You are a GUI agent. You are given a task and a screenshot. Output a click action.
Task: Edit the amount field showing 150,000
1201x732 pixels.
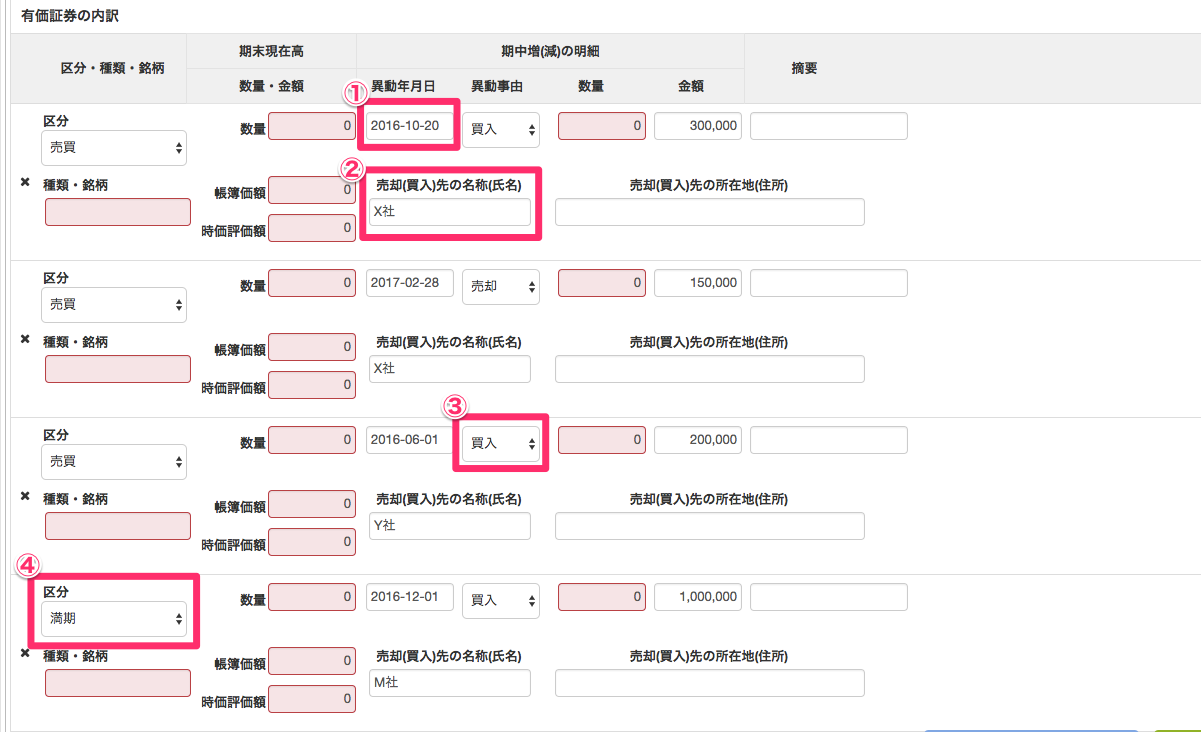(698, 283)
